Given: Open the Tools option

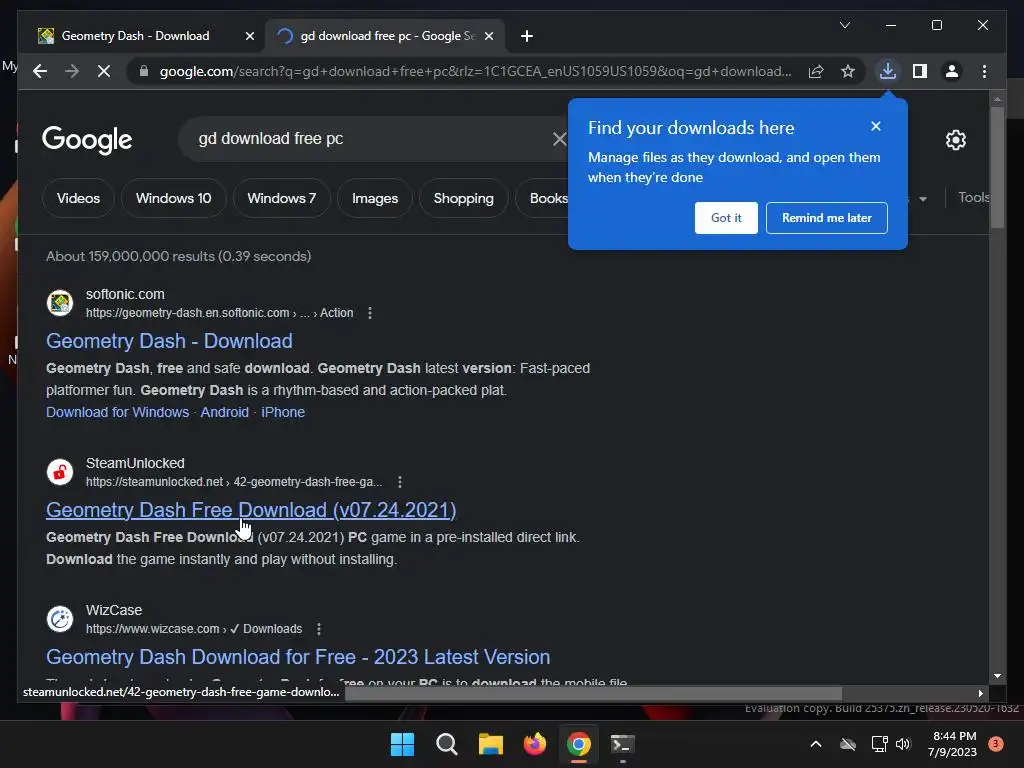Looking at the screenshot, I should click(x=973, y=197).
